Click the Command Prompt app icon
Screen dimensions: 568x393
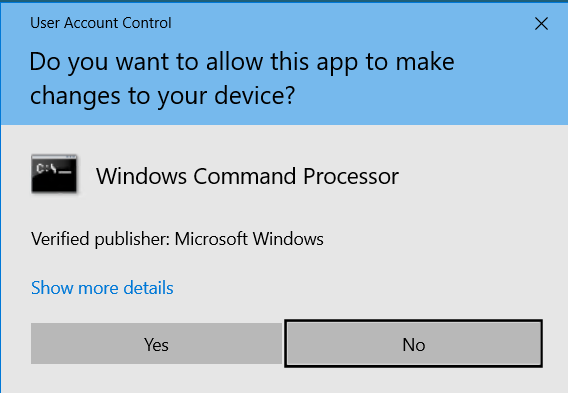tap(54, 174)
